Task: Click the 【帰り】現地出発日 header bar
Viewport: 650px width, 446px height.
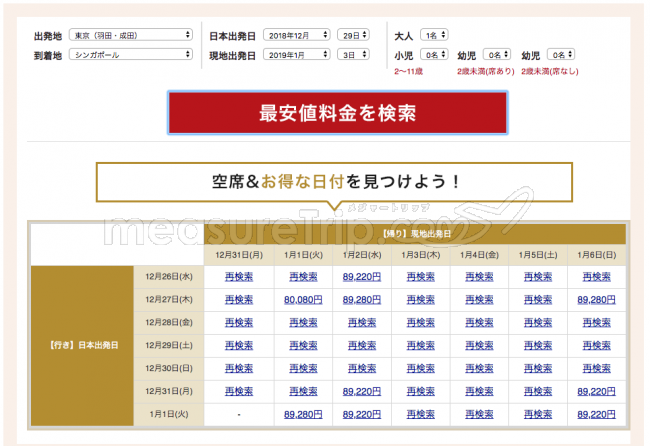Action: [415, 234]
